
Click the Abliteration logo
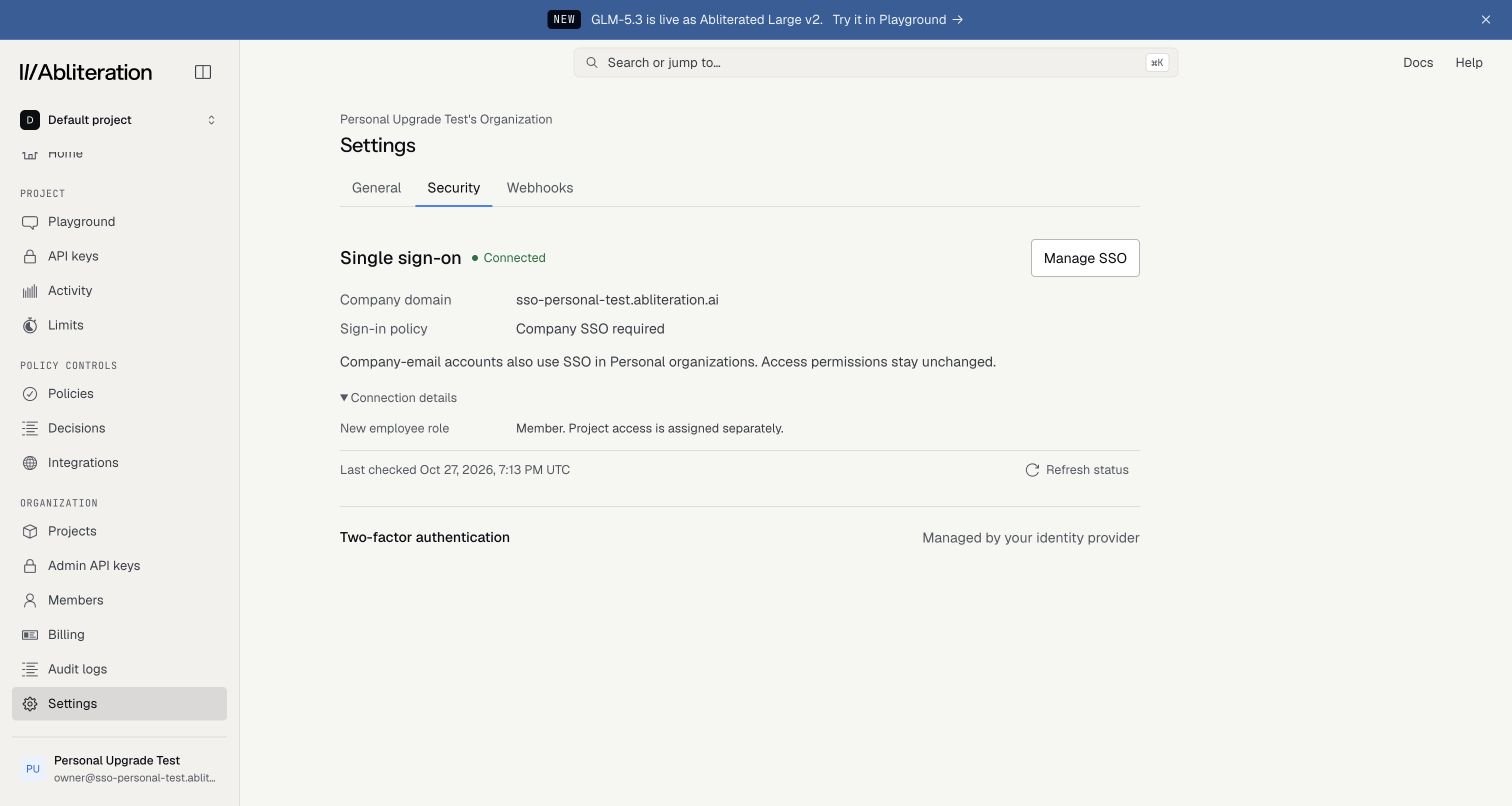tap(86, 72)
